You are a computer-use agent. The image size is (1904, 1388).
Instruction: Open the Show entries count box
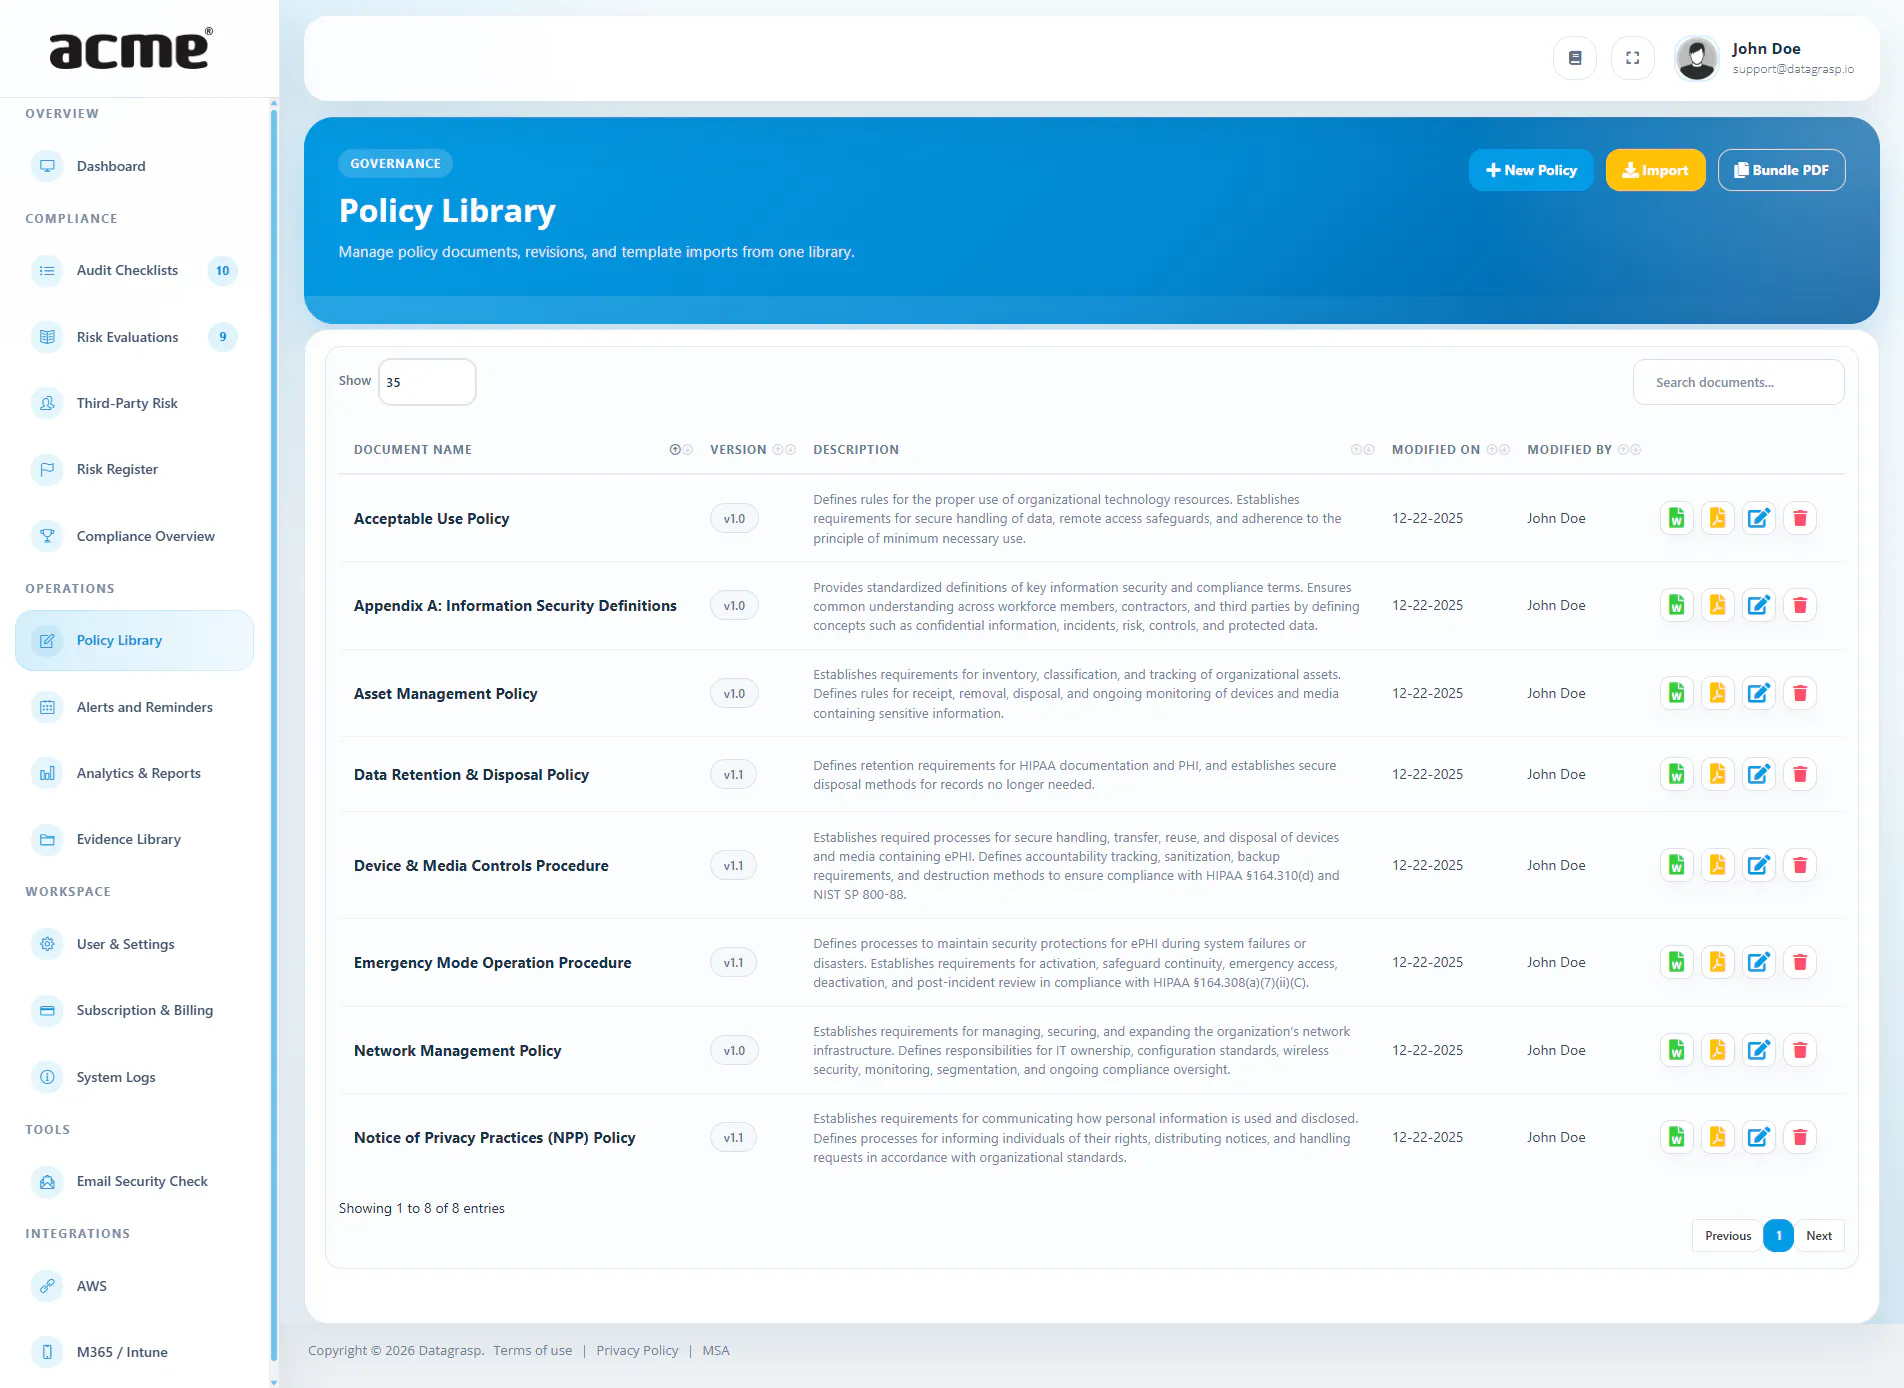(x=427, y=382)
